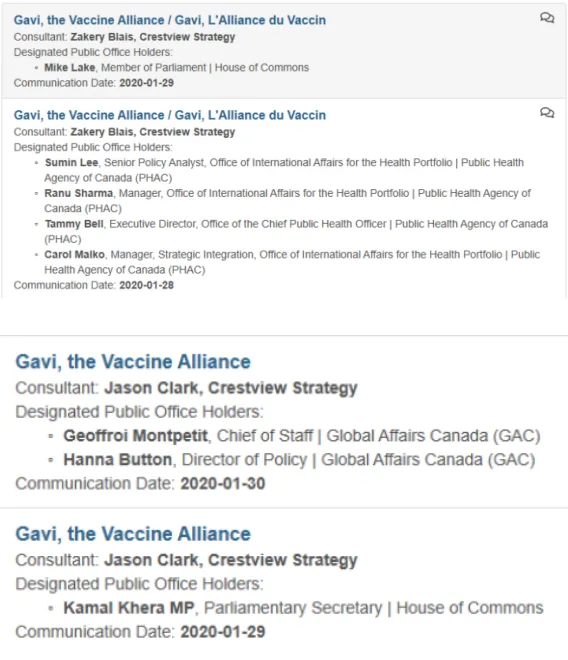Open Gavi link dated 2020-01-28
Screen dimensions: 568x660
[170, 115]
